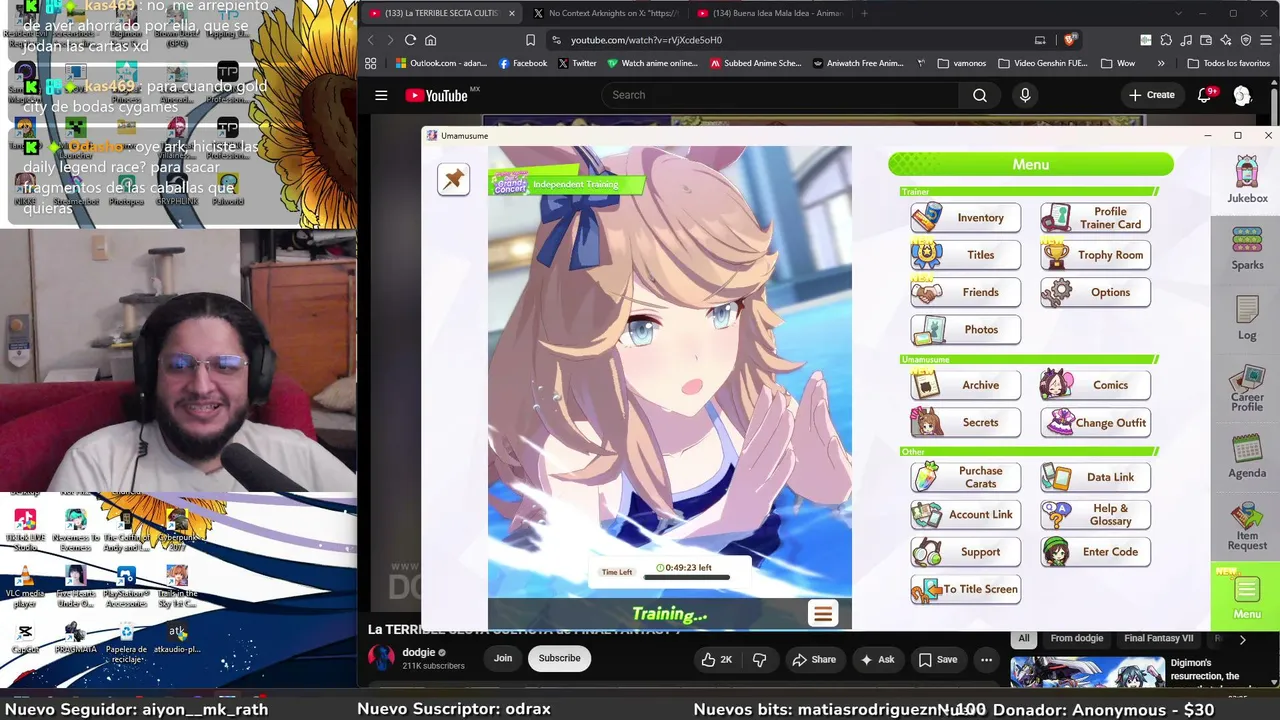This screenshot has height=720, width=1280.
Task: Open Help & Glossary
Action: pyautogui.click(x=1095, y=514)
